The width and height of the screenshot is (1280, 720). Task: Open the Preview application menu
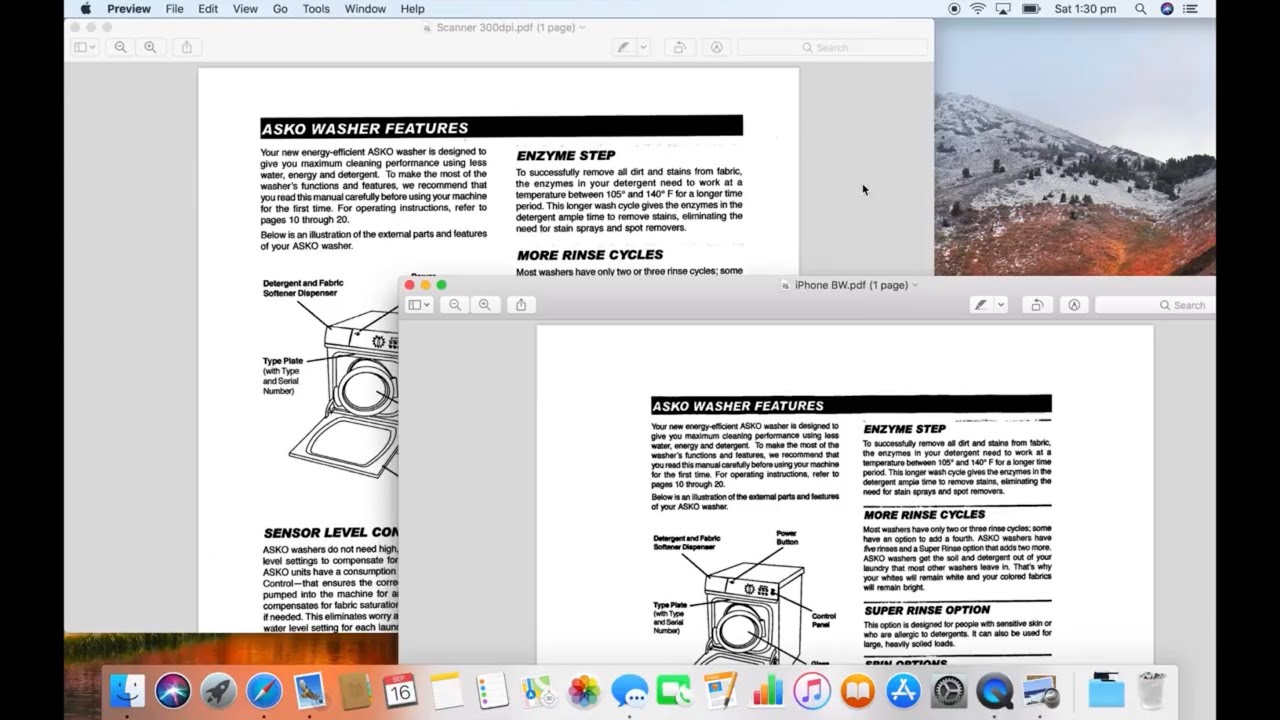[129, 9]
